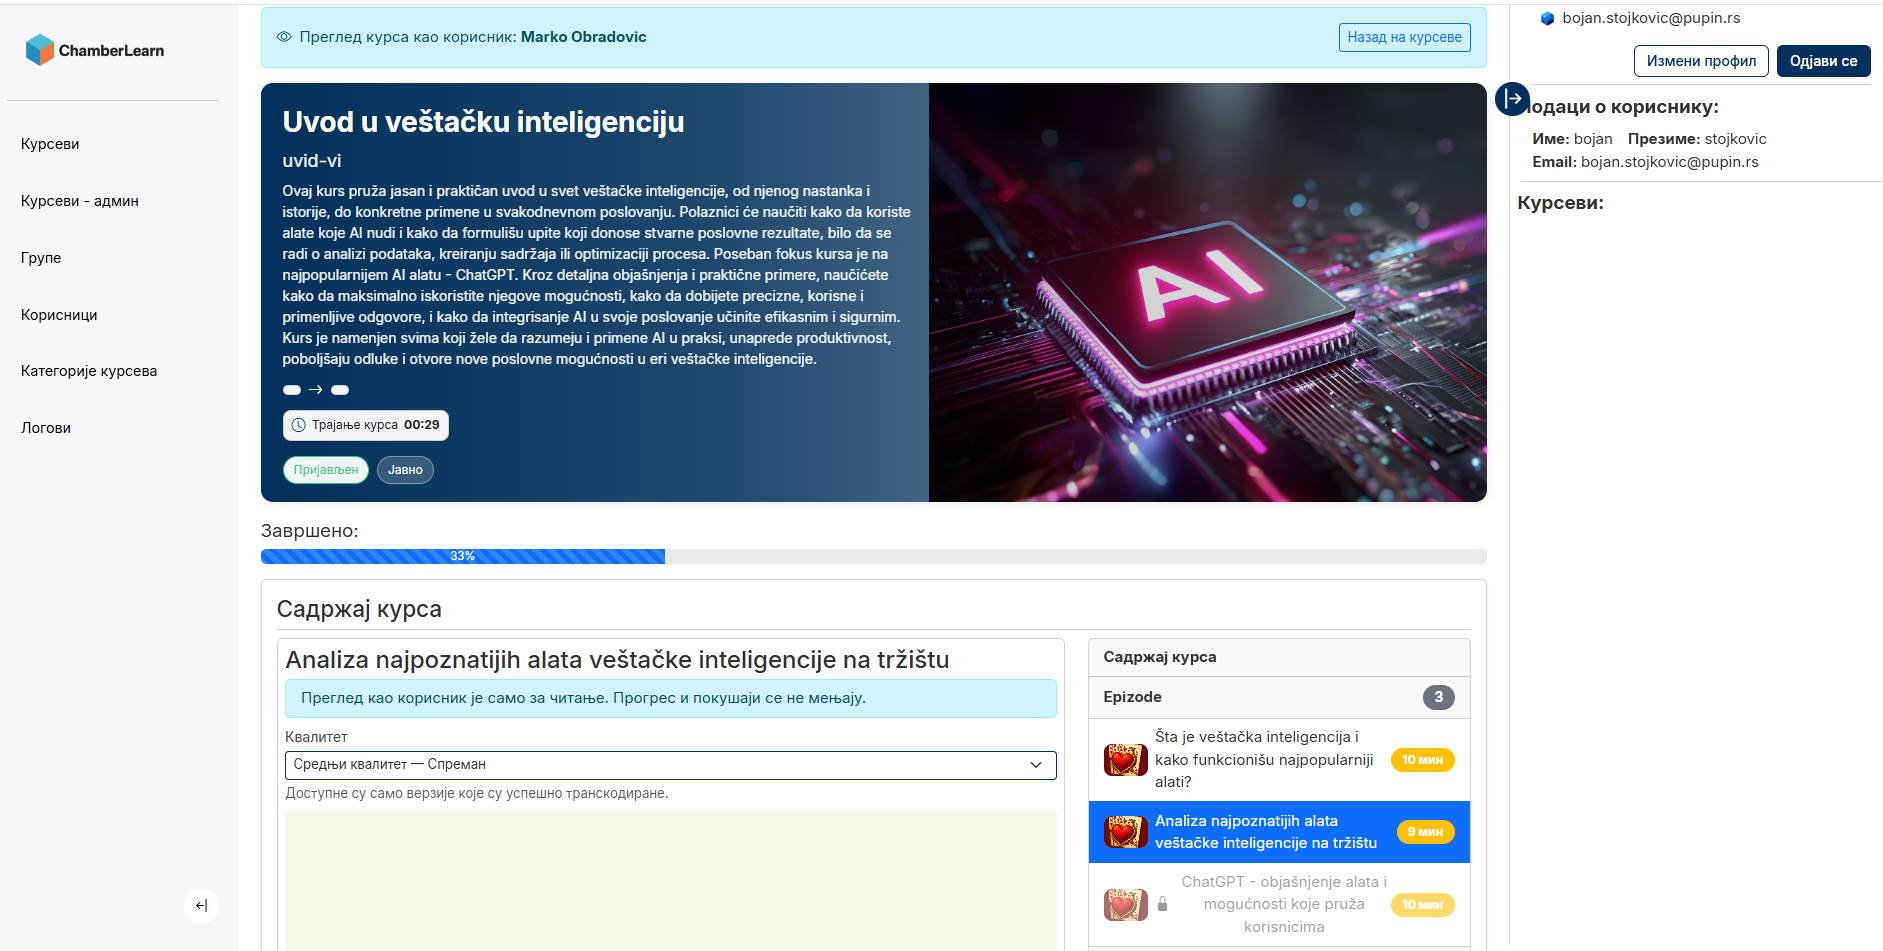Click the read-only Преглед као корисник notice

tap(670, 699)
